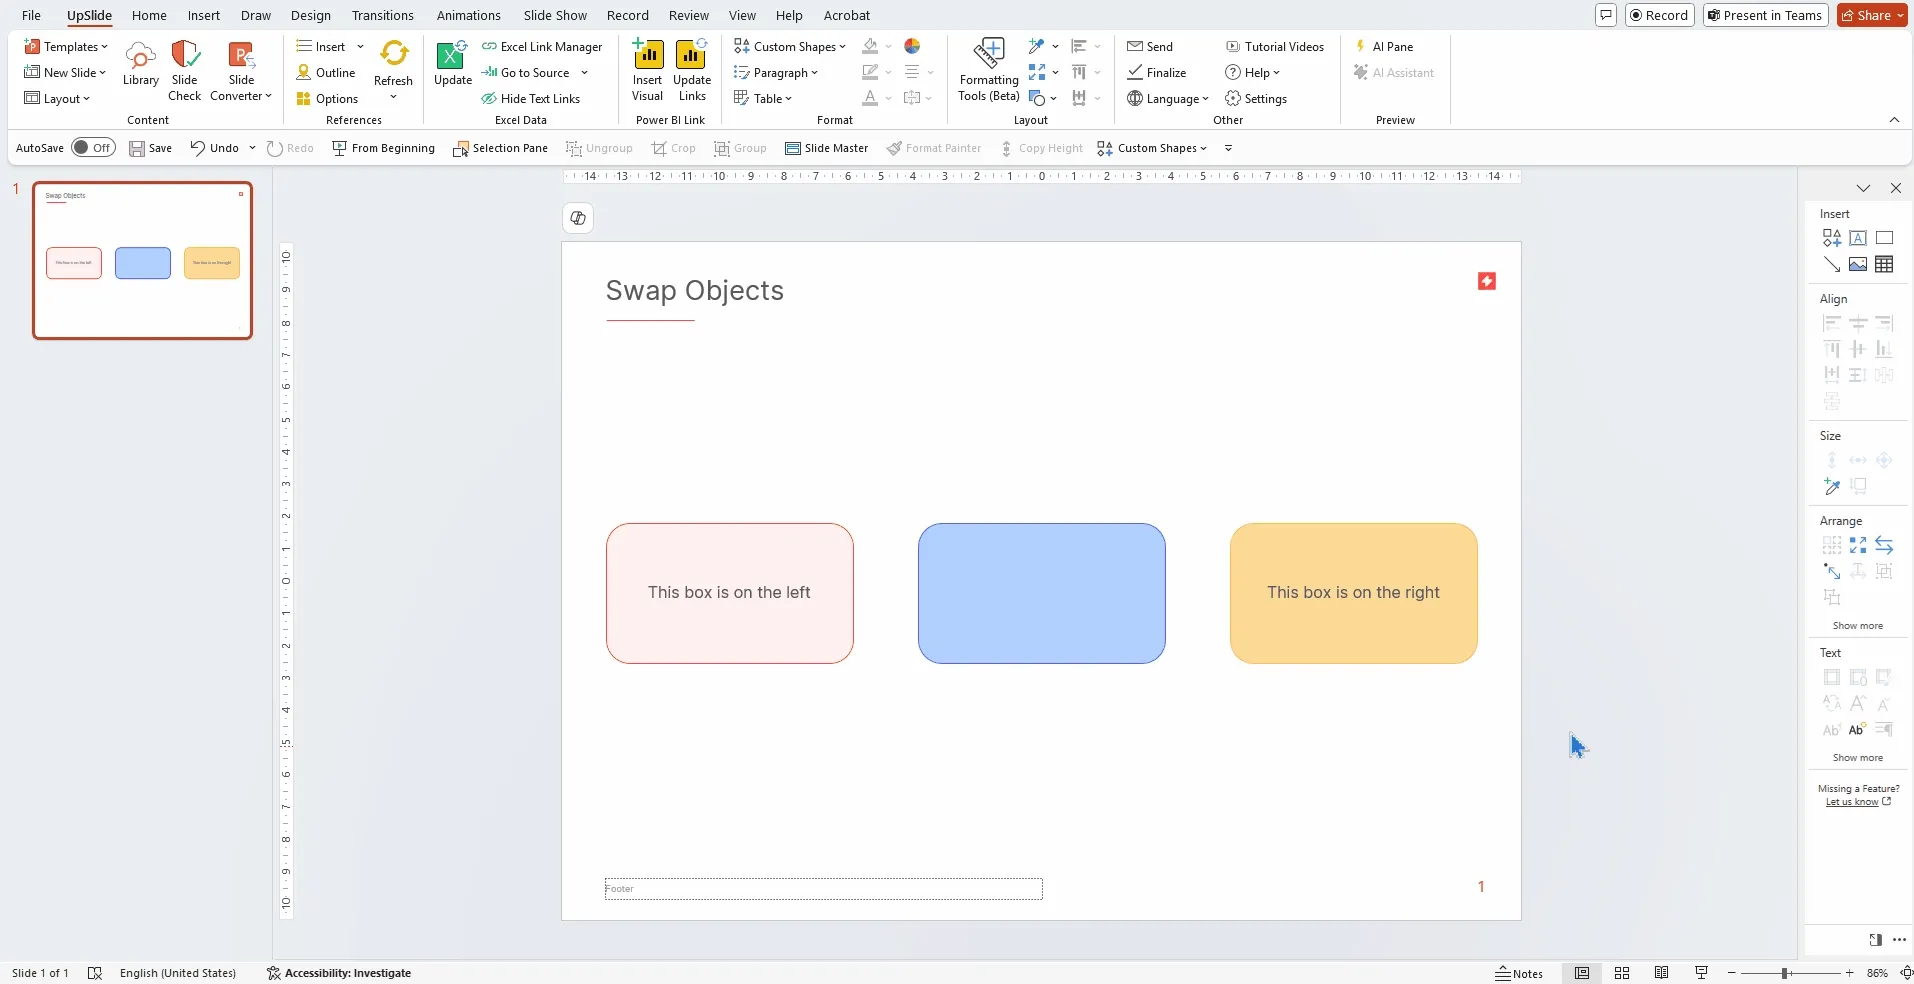Open the Help dropdown
The width and height of the screenshot is (1914, 984).
(1252, 72)
